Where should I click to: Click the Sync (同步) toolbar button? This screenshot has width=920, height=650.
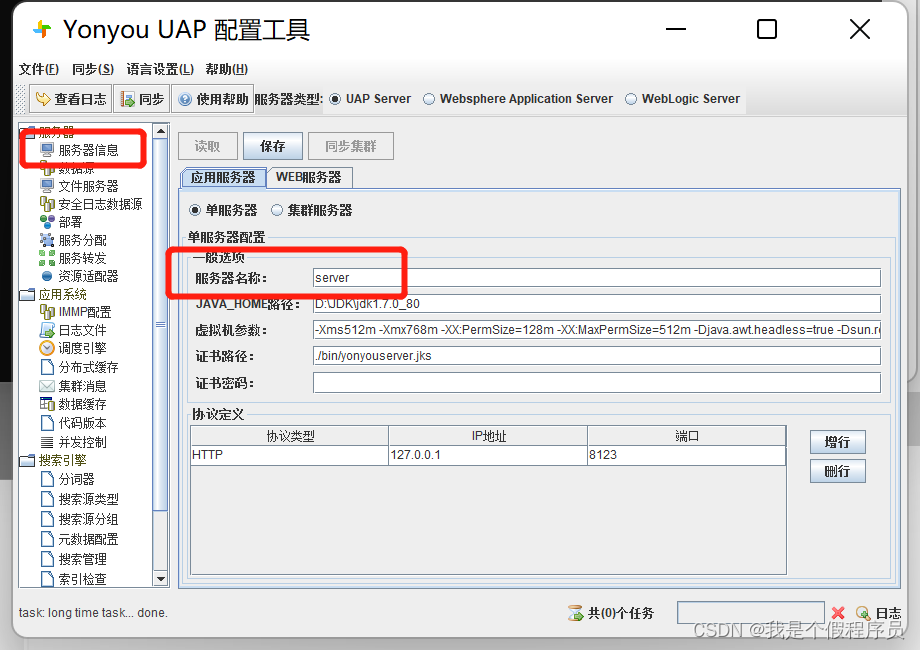point(142,99)
